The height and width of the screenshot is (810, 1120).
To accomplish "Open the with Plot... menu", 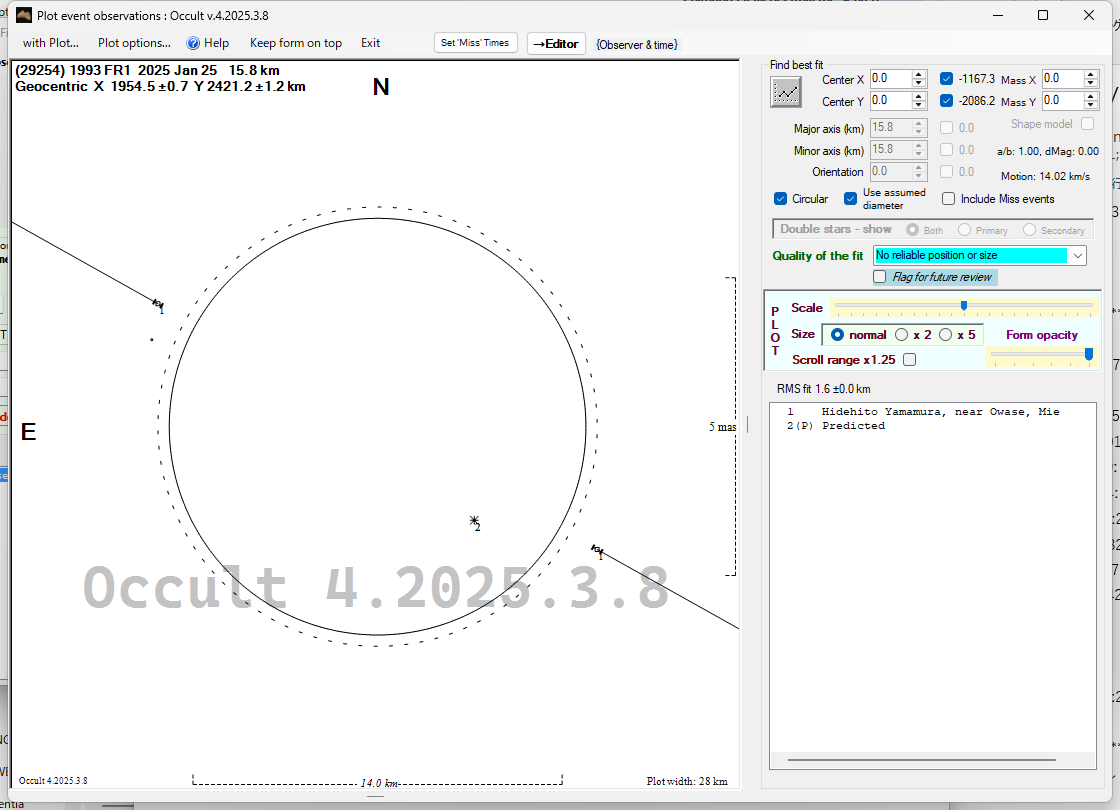I will [x=50, y=43].
